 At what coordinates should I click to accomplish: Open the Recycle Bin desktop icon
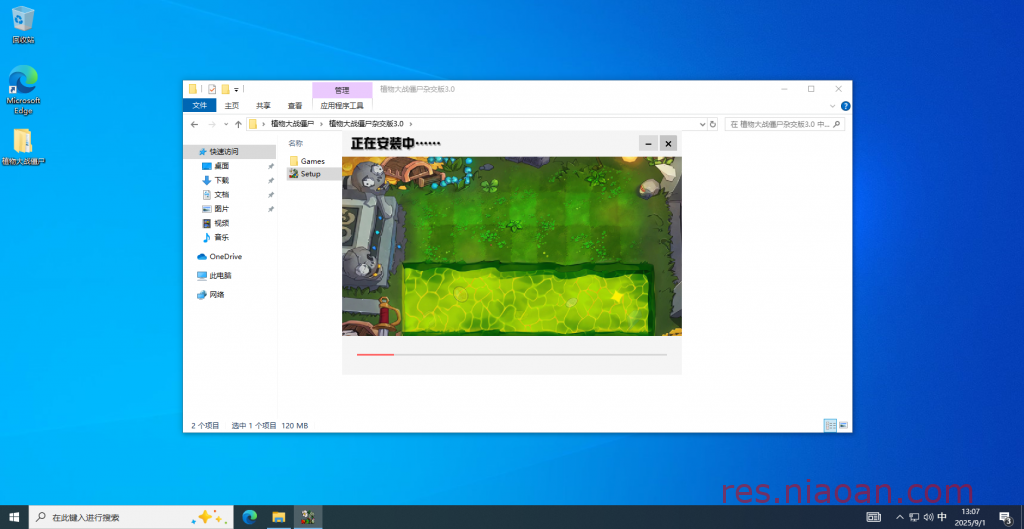pos(23,25)
